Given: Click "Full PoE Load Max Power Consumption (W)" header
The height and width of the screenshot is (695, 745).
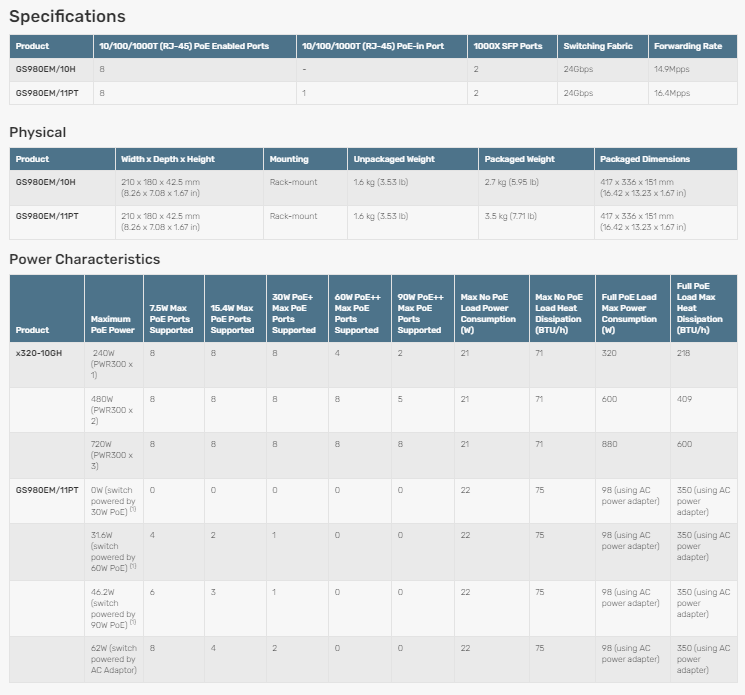Looking at the screenshot, I should click(x=633, y=309).
